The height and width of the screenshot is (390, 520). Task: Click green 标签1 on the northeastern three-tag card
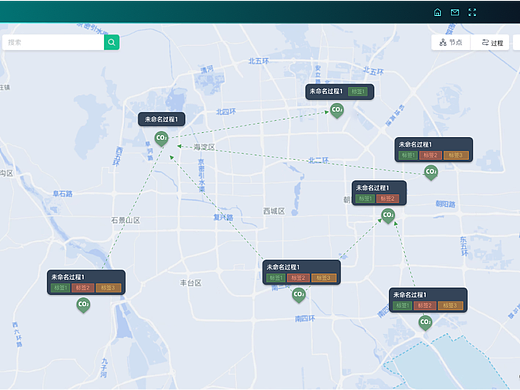pos(408,155)
